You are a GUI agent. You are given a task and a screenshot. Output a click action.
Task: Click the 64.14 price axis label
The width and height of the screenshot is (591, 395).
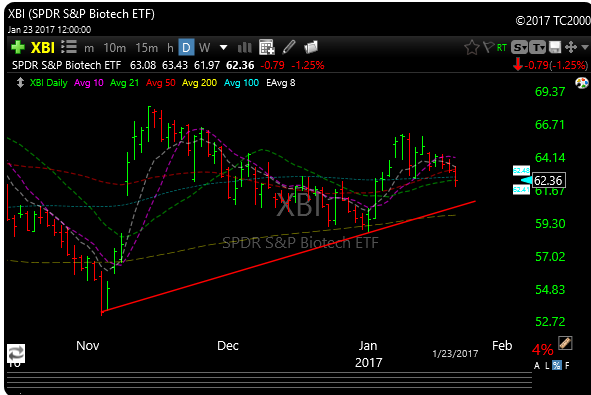tap(550, 158)
